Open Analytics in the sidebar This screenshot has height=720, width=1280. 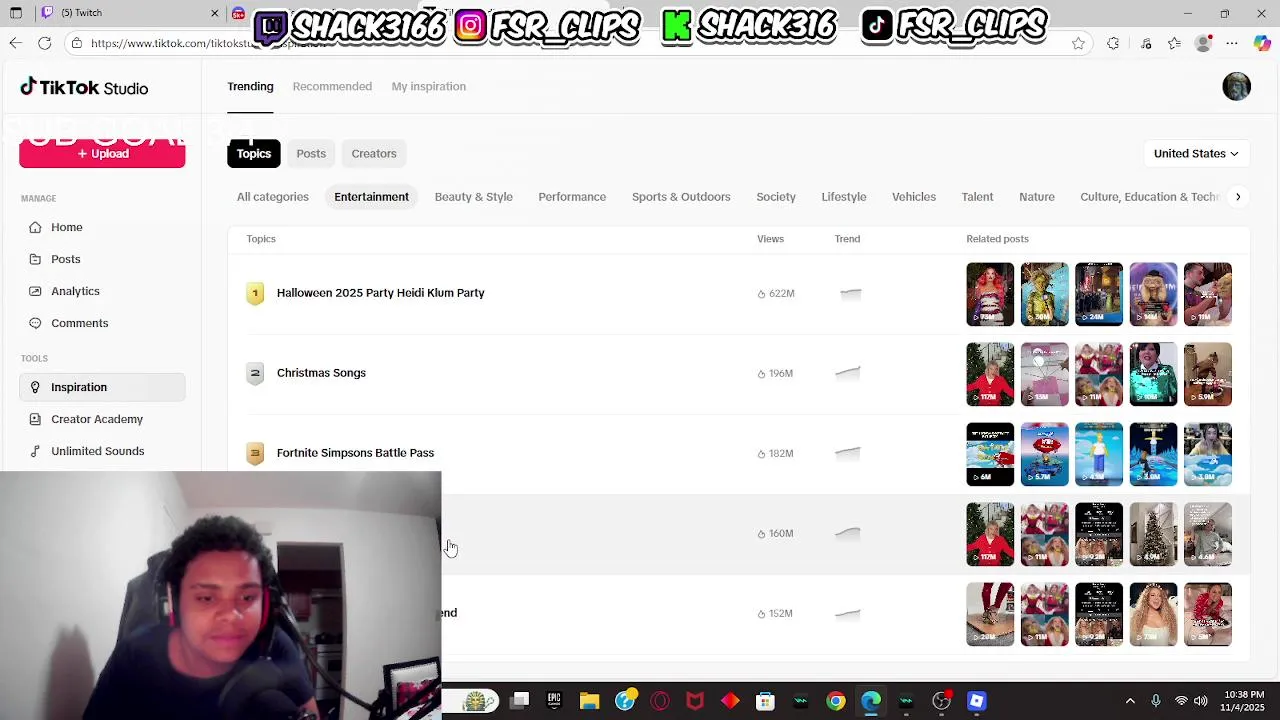click(102, 291)
